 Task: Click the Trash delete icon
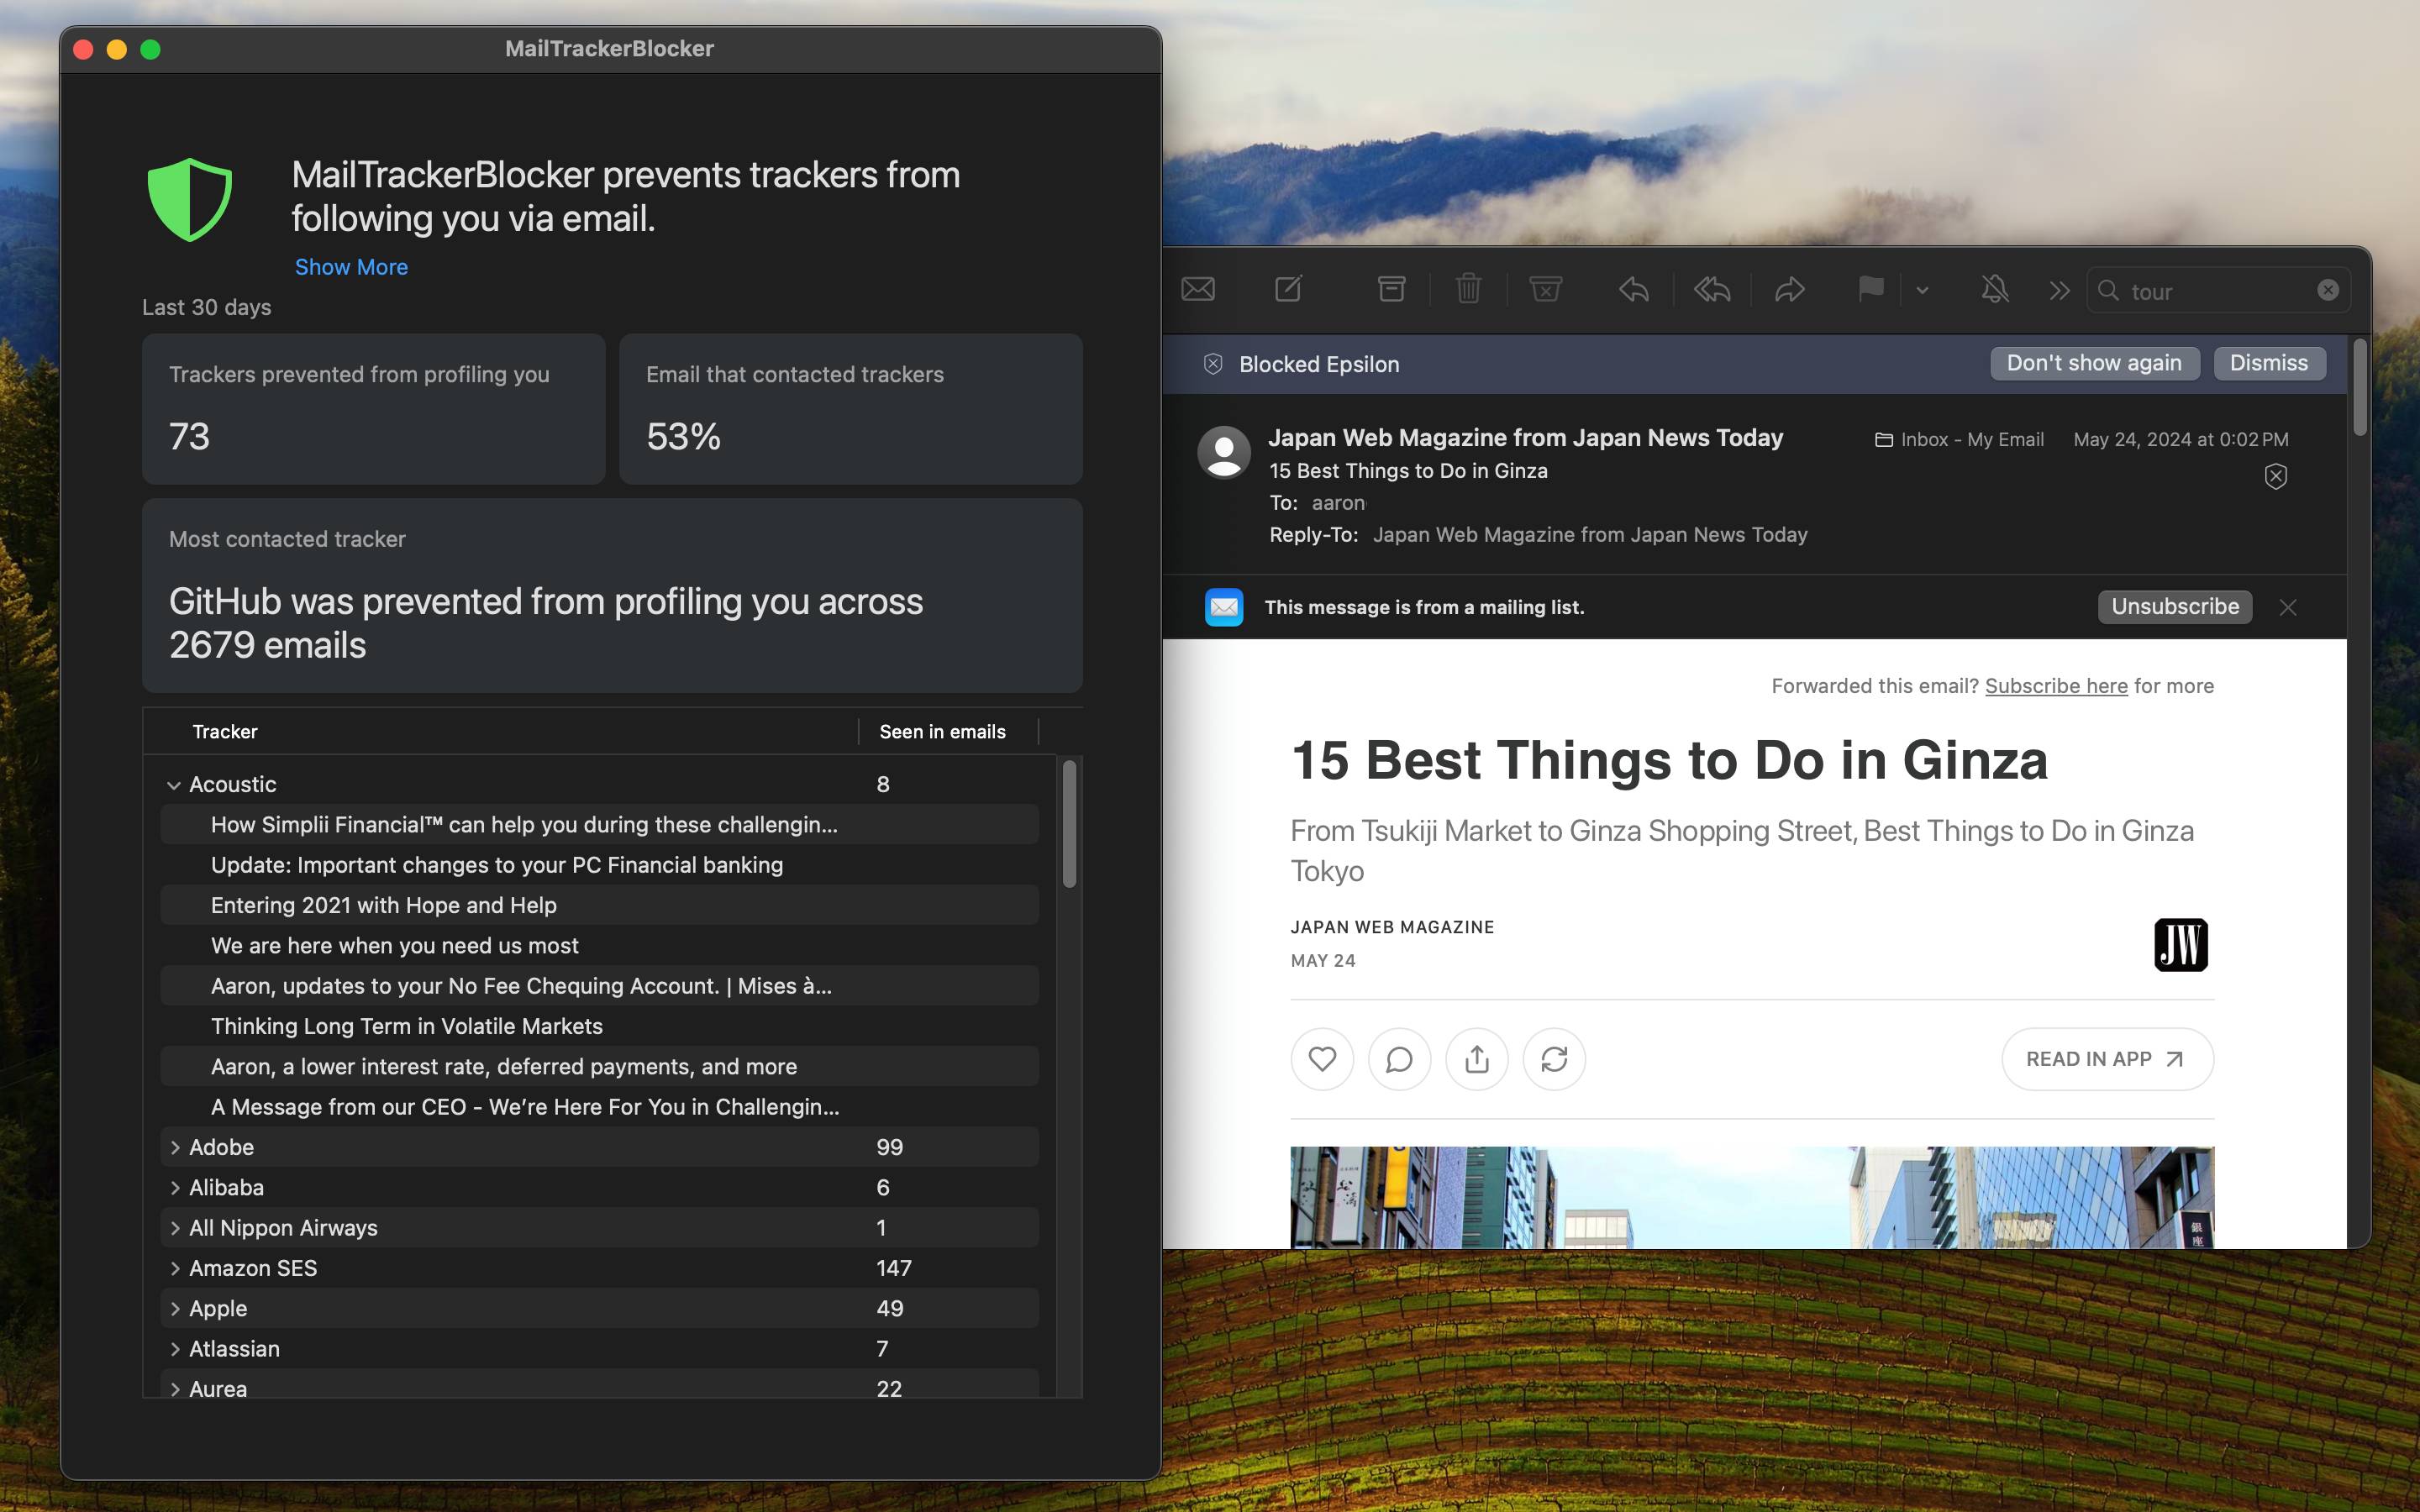[x=1468, y=290]
